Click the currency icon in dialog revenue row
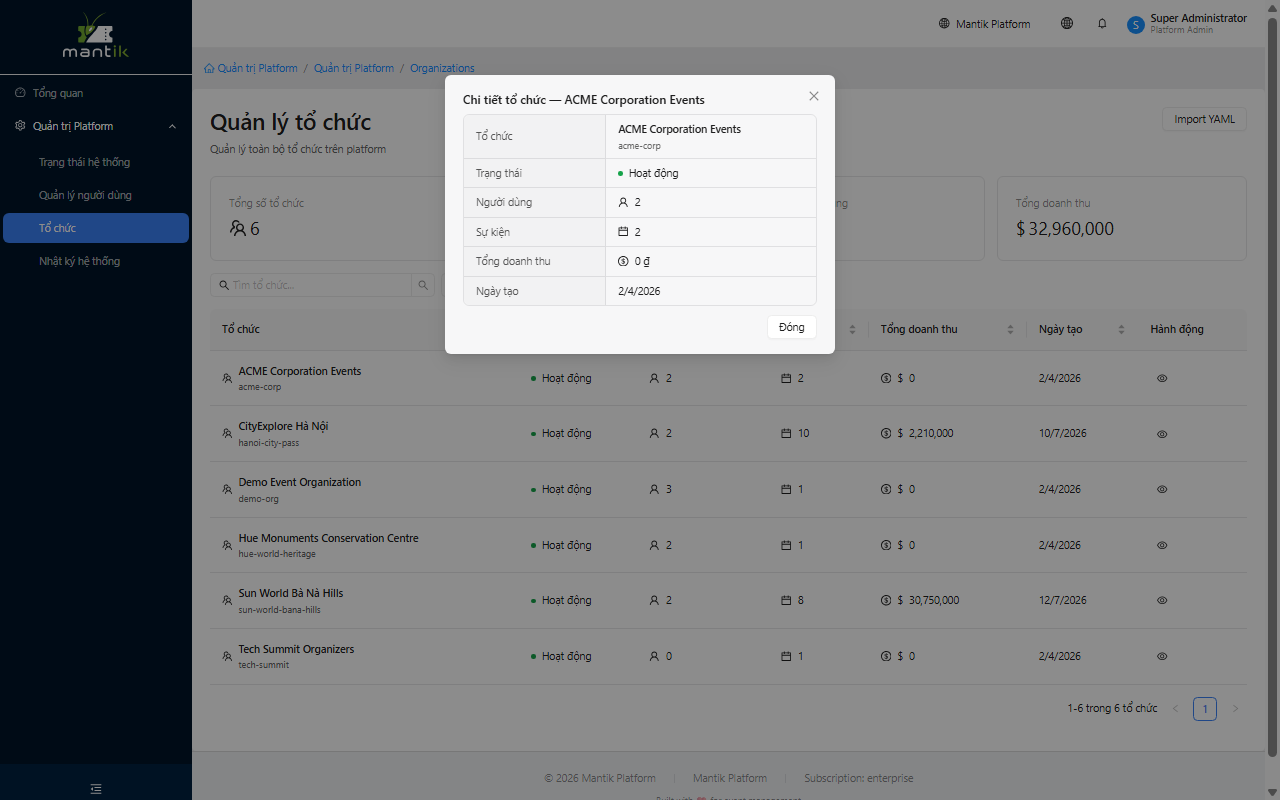Image resolution: width=1280 pixels, height=800 pixels. point(623,261)
